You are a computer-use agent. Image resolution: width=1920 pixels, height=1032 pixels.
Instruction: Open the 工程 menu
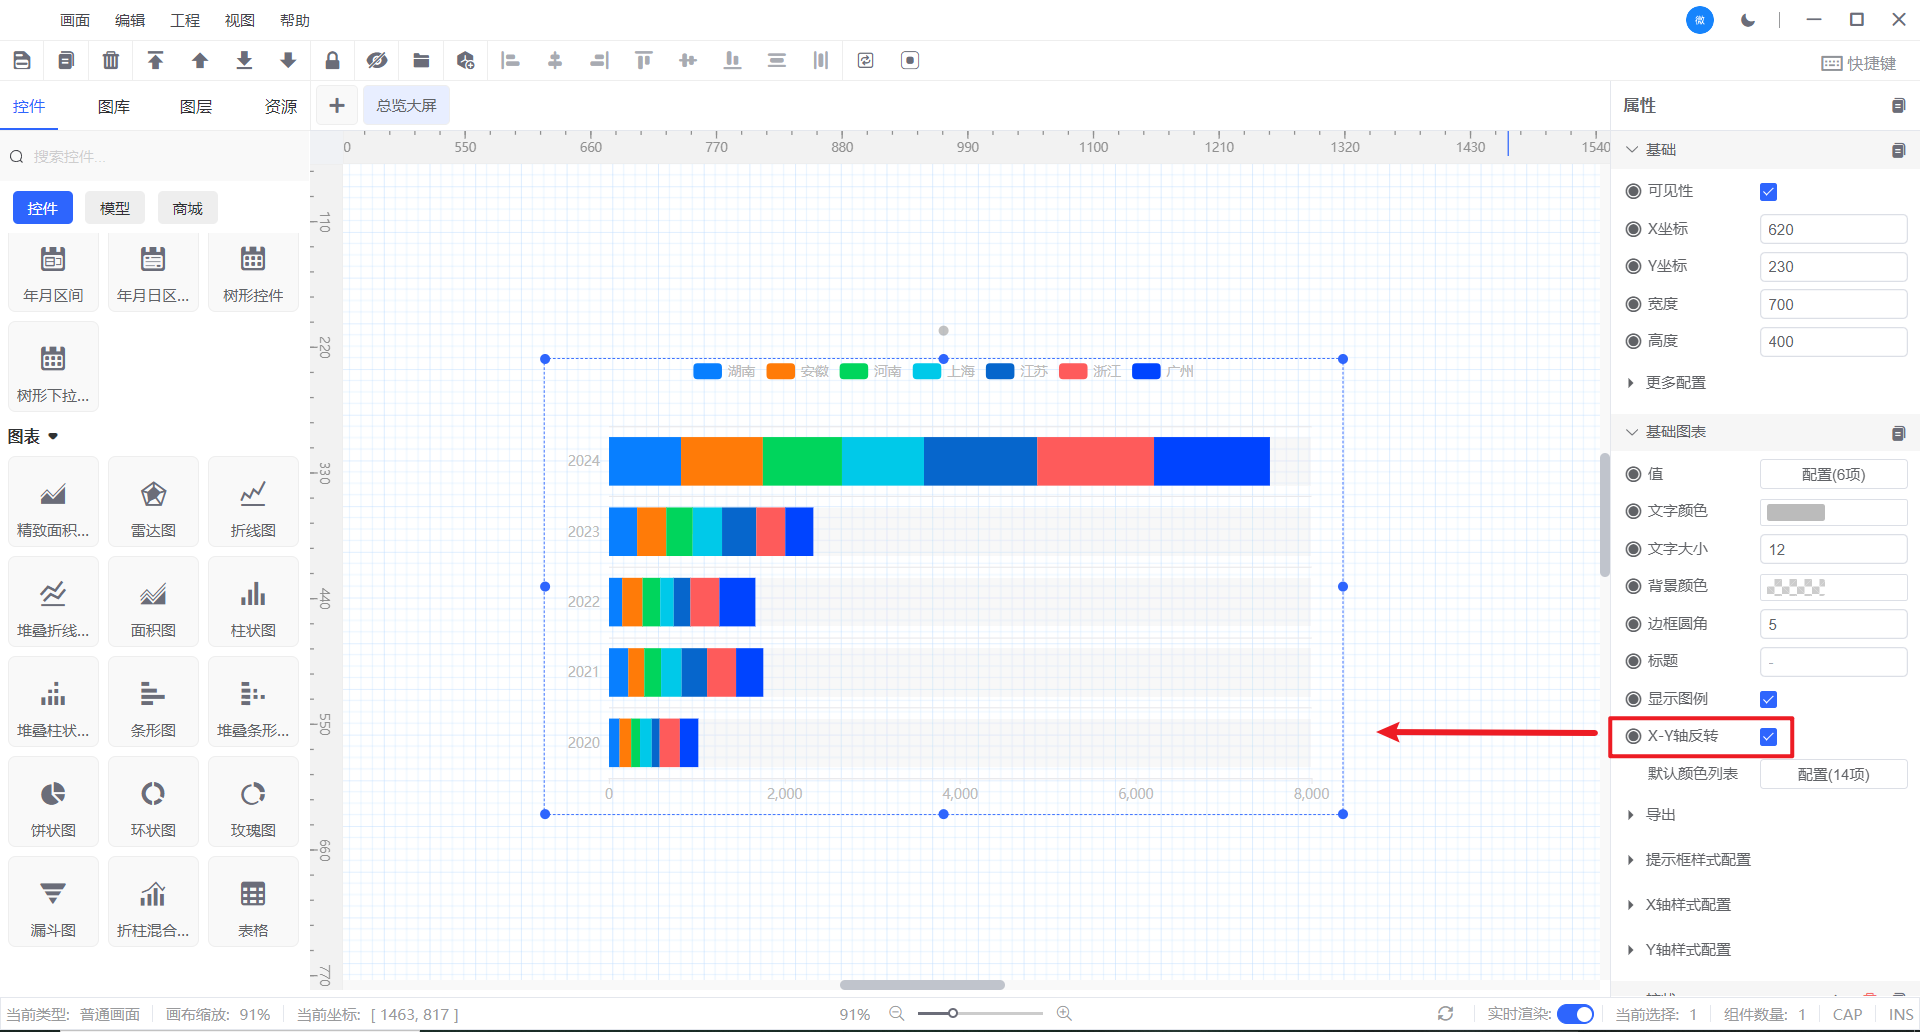(x=185, y=20)
